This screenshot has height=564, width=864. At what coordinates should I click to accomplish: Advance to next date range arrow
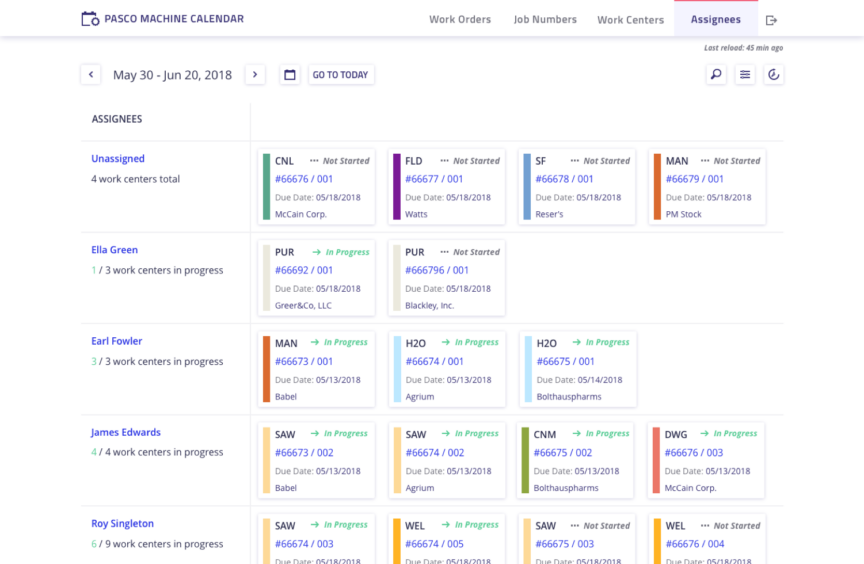(x=255, y=75)
